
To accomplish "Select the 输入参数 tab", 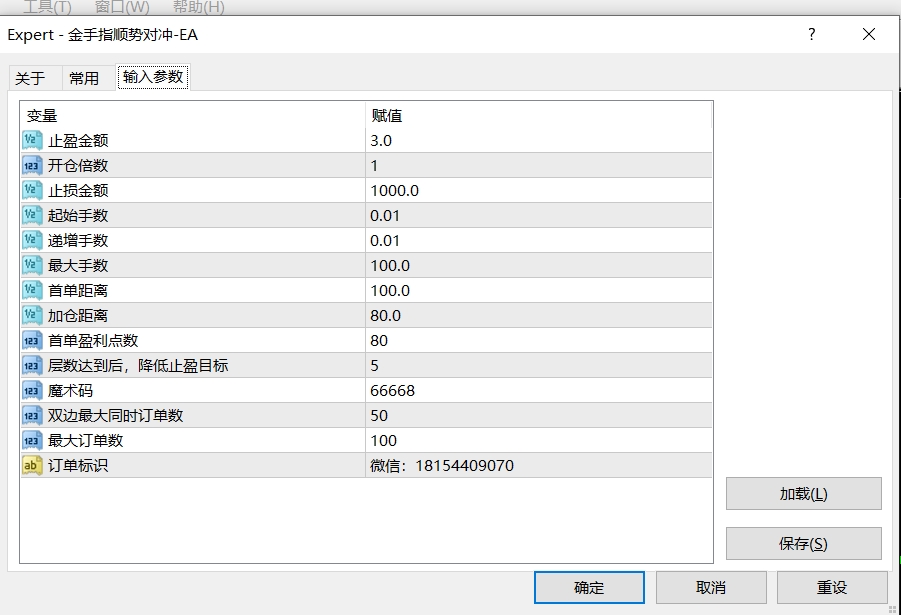I will coord(153,77).
